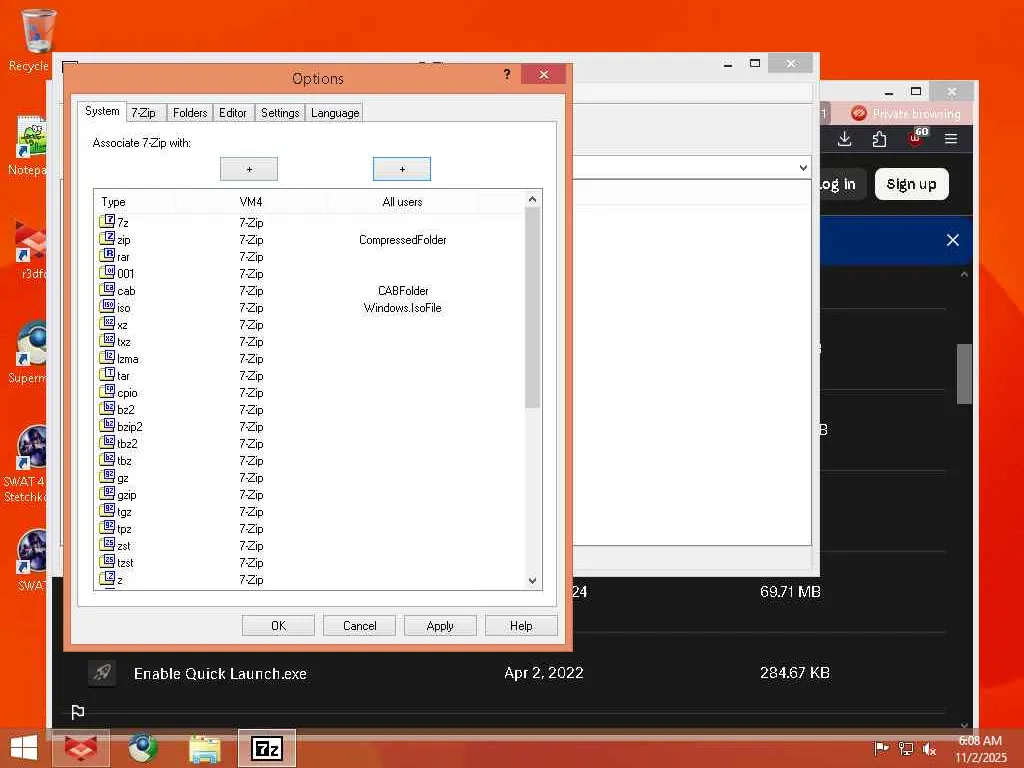Switch to the Language tab
Viewport: 1024px width, 768px height.
coord(335,112)
